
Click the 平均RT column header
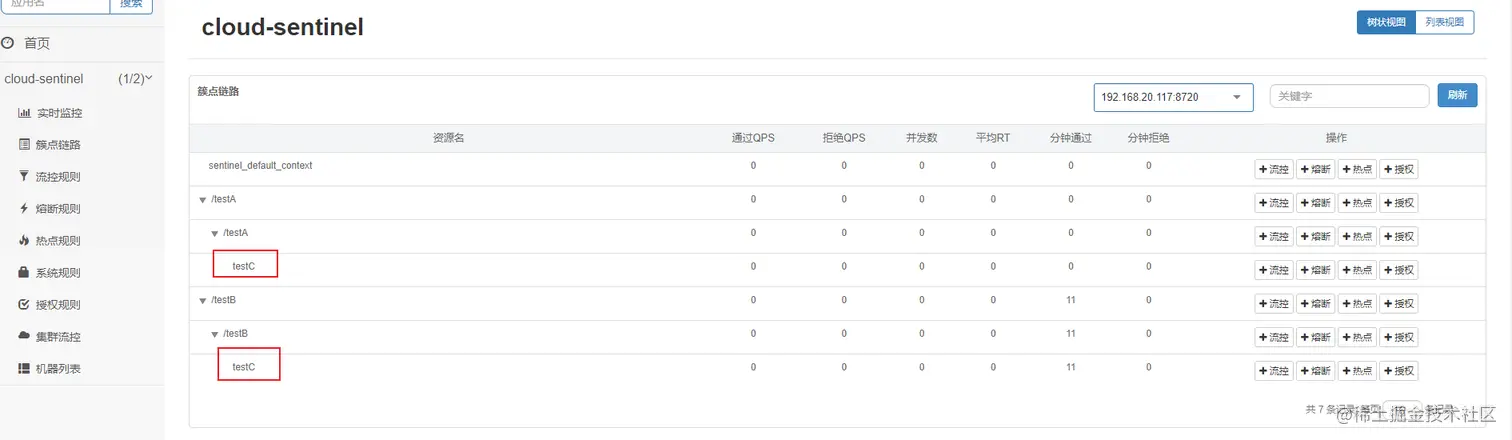coord(993,138)
